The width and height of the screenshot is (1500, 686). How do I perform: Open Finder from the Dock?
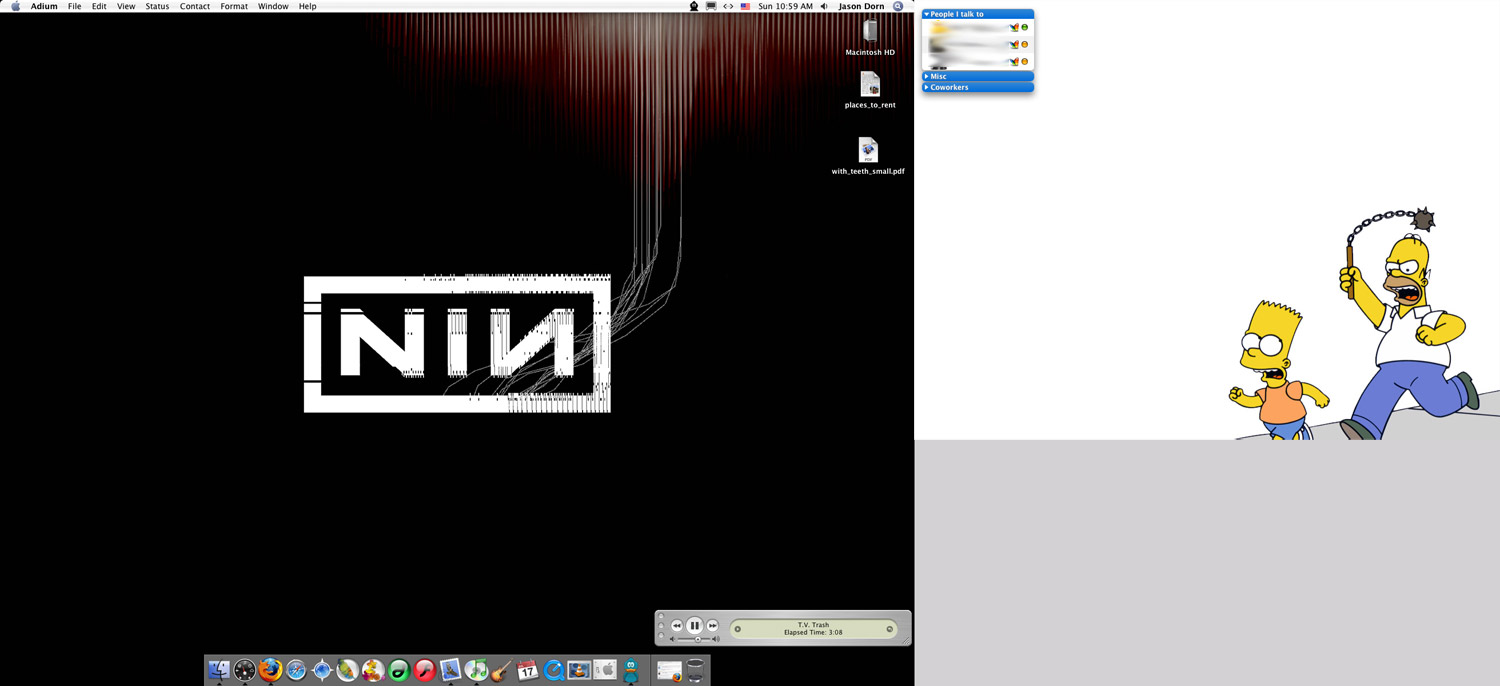218,671
